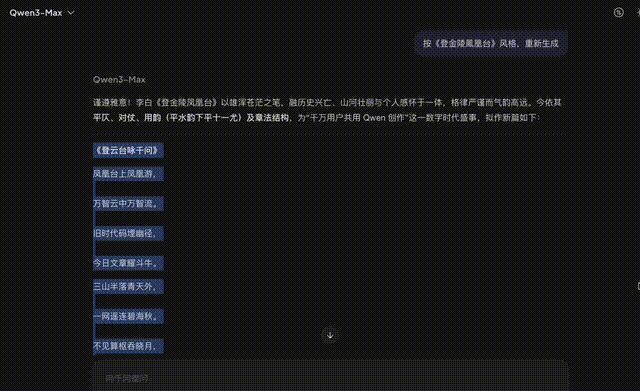Image resolution: width=640 pixels, height=391 pixels.
Task: Click the circular icon in top-right header
Action: pos(618,13)
